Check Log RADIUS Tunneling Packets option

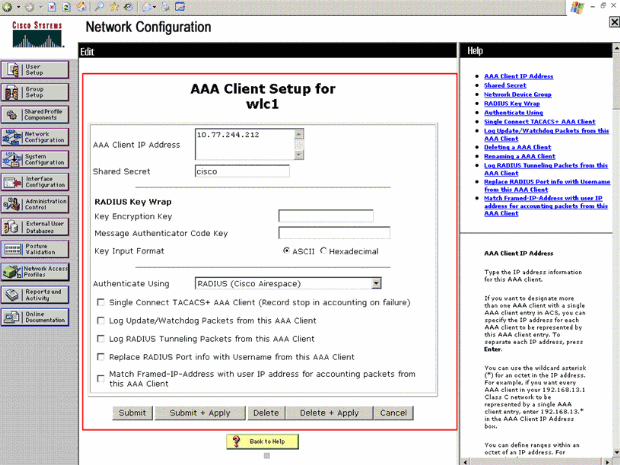point(101,339)
